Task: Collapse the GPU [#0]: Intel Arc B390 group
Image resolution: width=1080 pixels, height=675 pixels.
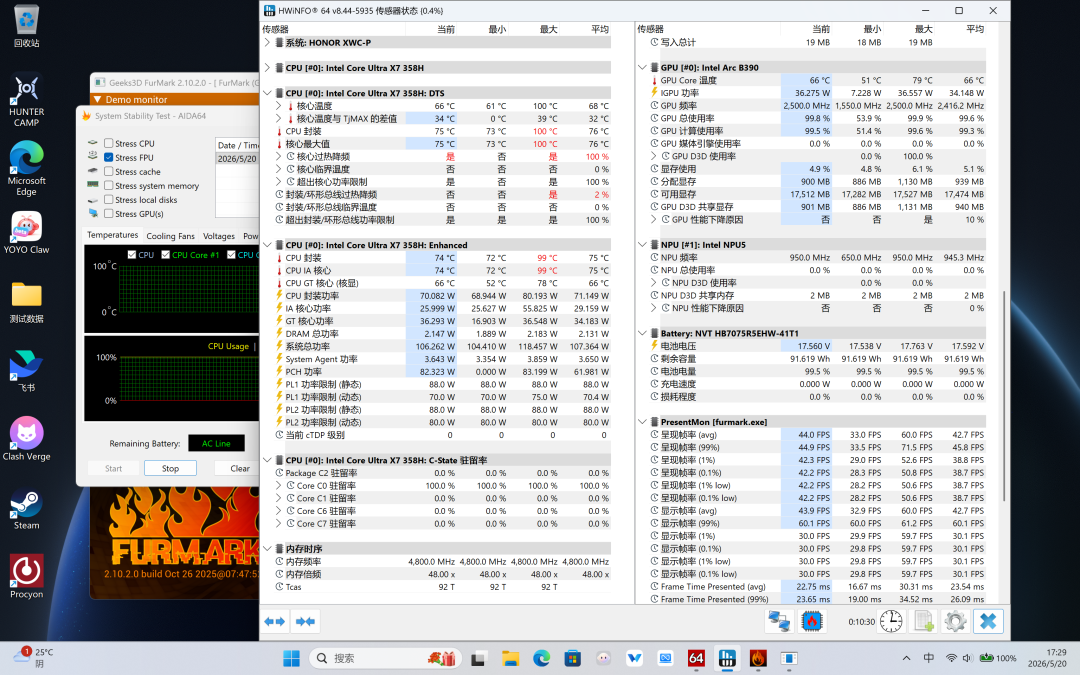Action: 643,68
